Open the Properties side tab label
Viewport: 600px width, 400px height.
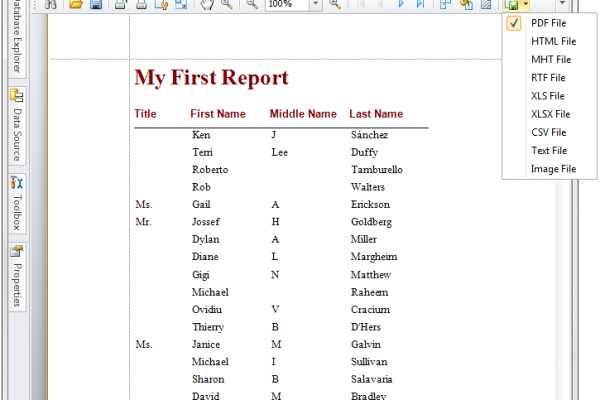[17, 285]
